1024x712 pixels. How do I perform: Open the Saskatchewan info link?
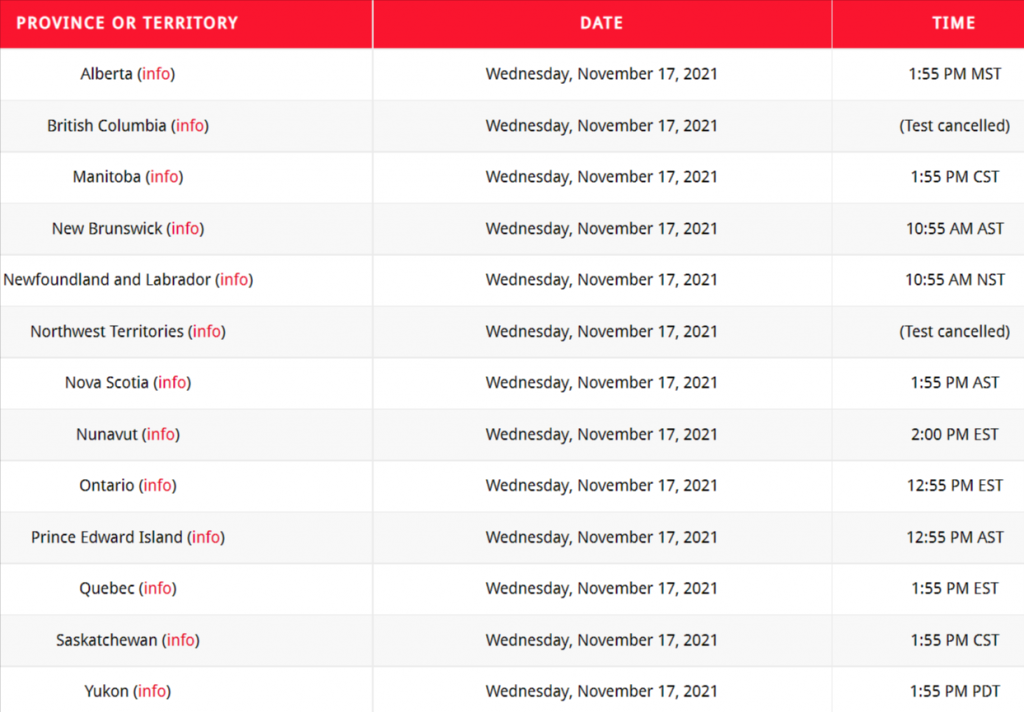181,640
